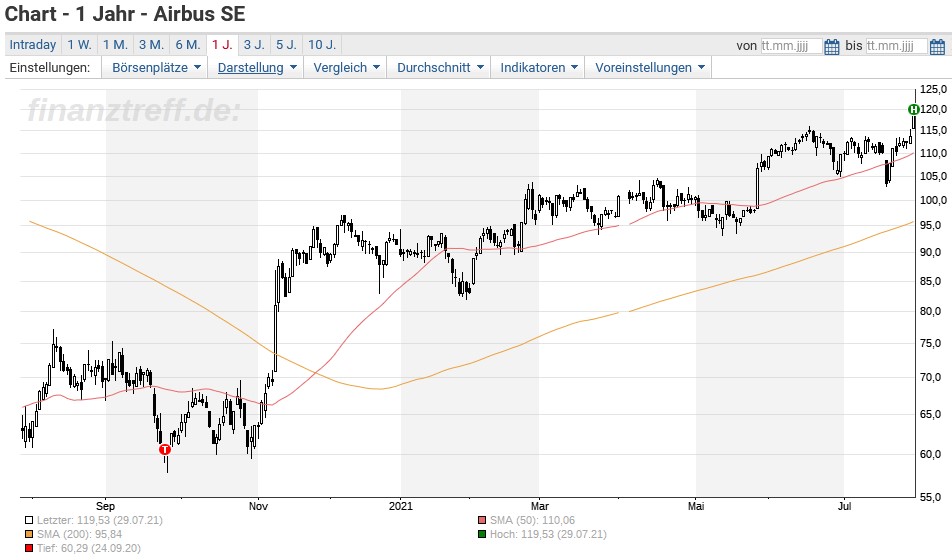Viewport: 952px width, 560px height.
Task: Select the 1 J. time range tab
Action: pyautogui.click(x=222, y=45)
